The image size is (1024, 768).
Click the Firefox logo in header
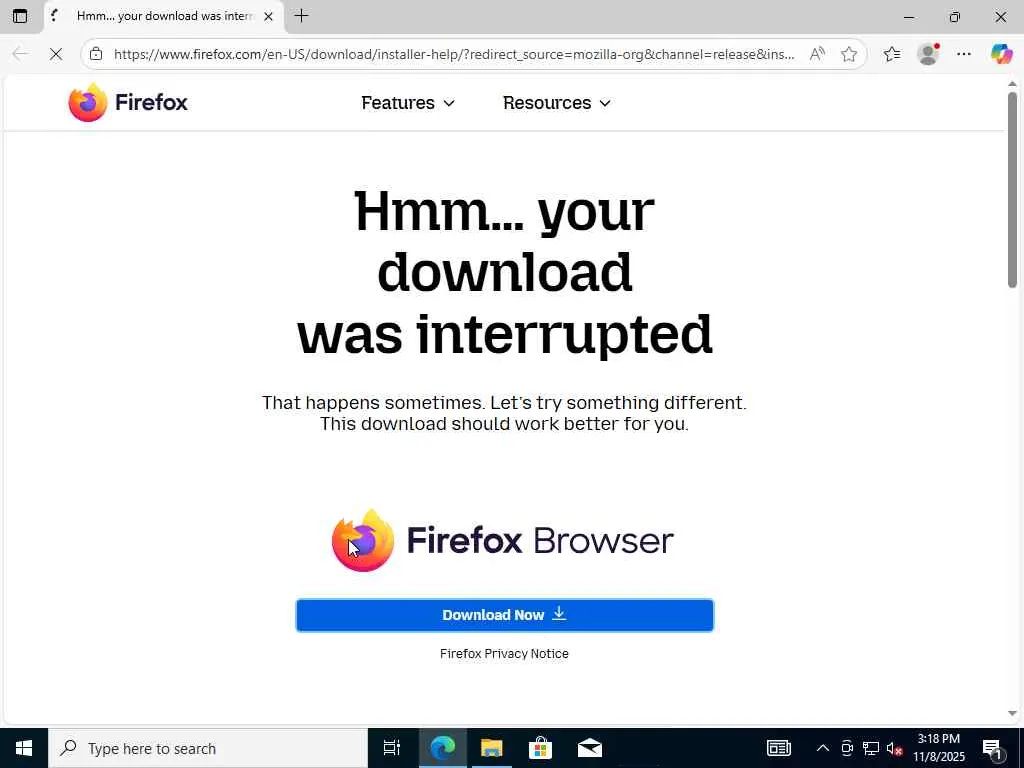tap(128, 103)
